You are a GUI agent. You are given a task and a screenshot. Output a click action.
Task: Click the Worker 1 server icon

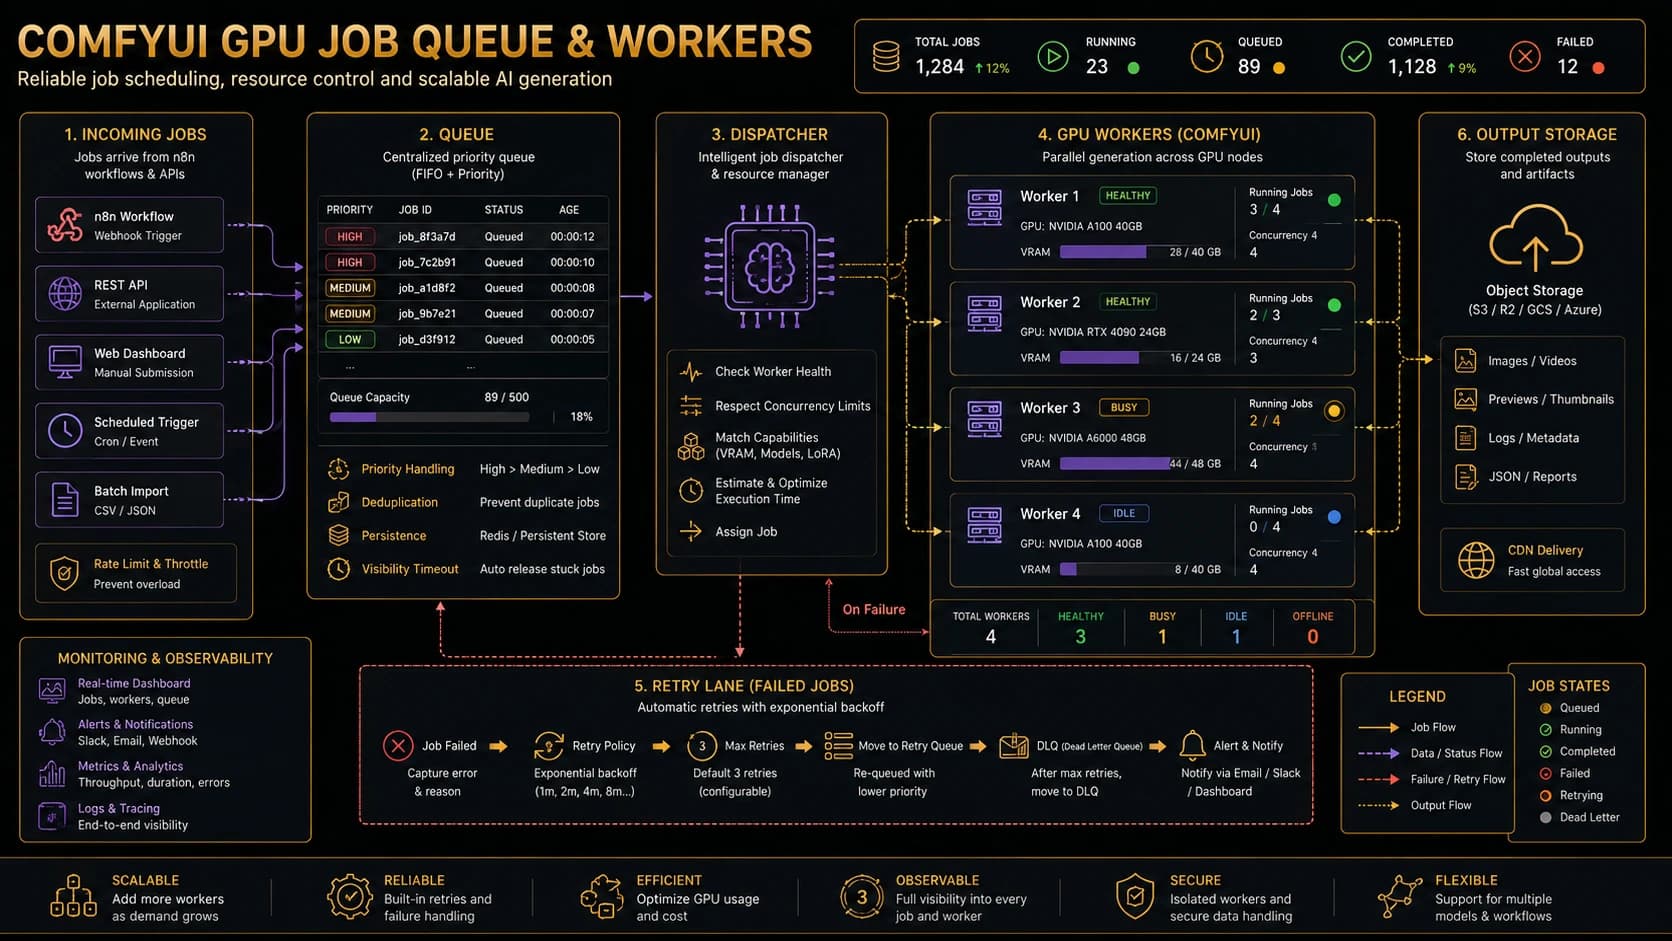click(x=985, y=208)
